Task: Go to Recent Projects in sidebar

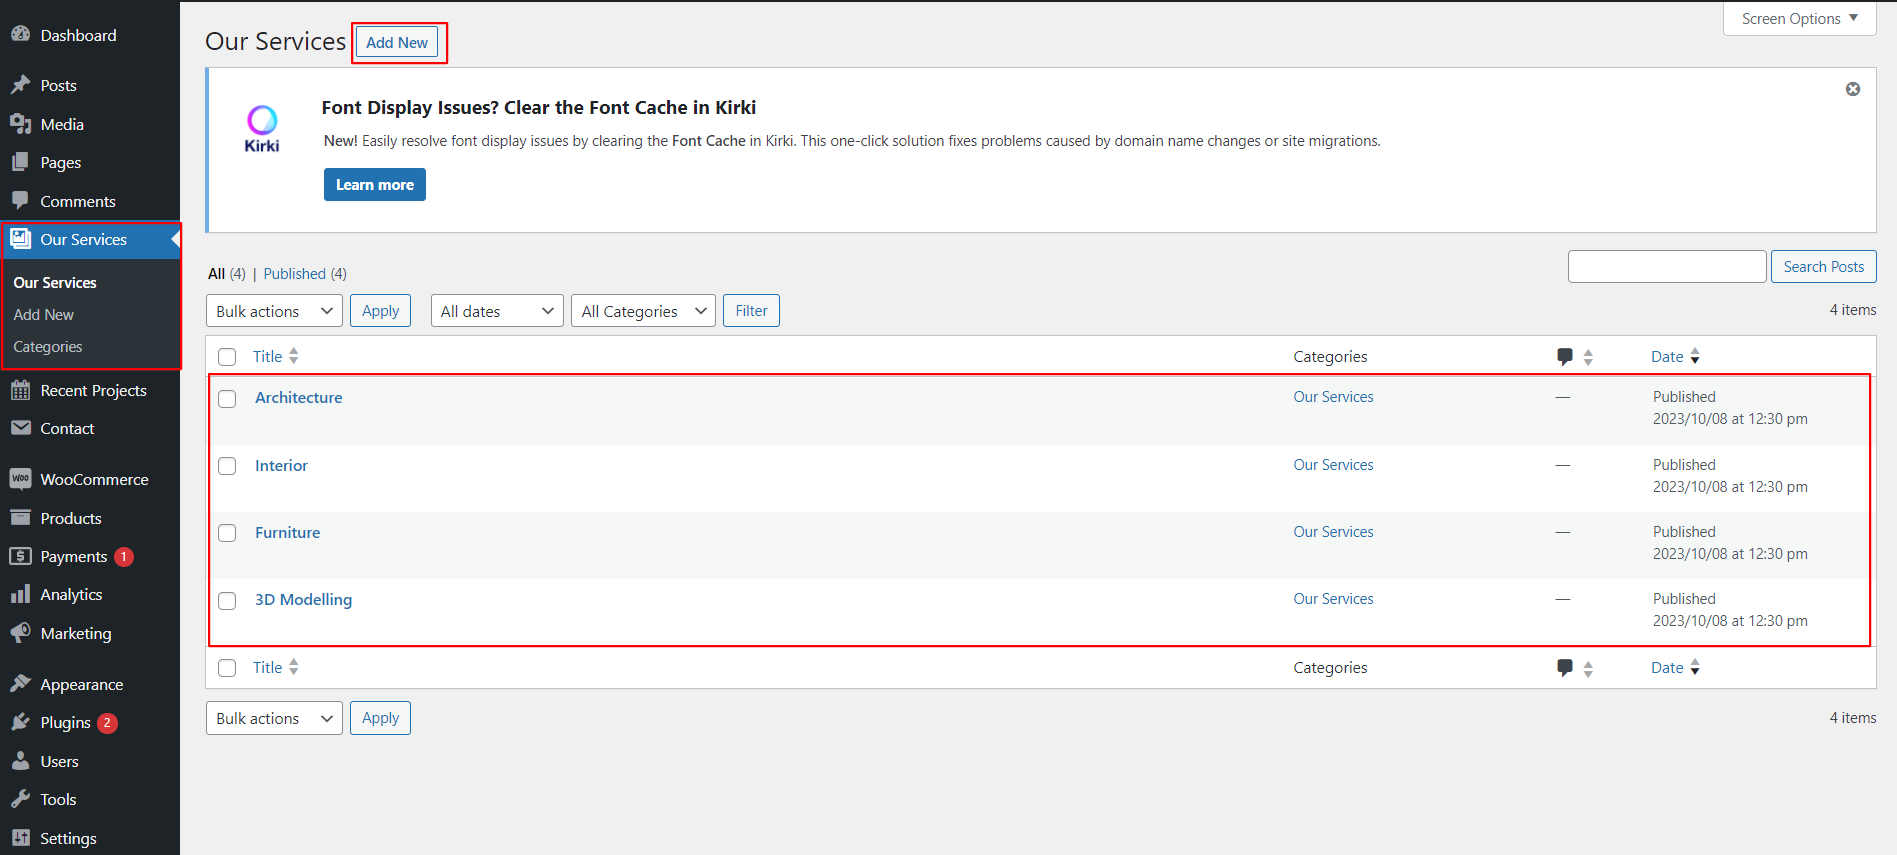Action: point(93,390)
